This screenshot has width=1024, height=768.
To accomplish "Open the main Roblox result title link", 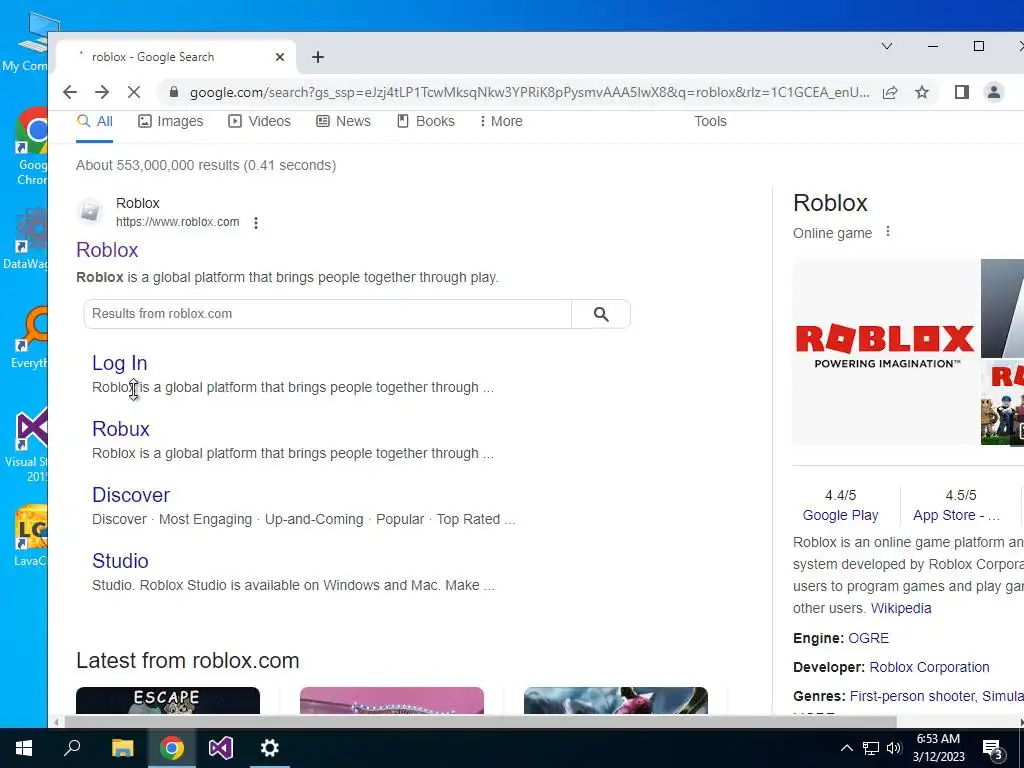I will (107, 250).
